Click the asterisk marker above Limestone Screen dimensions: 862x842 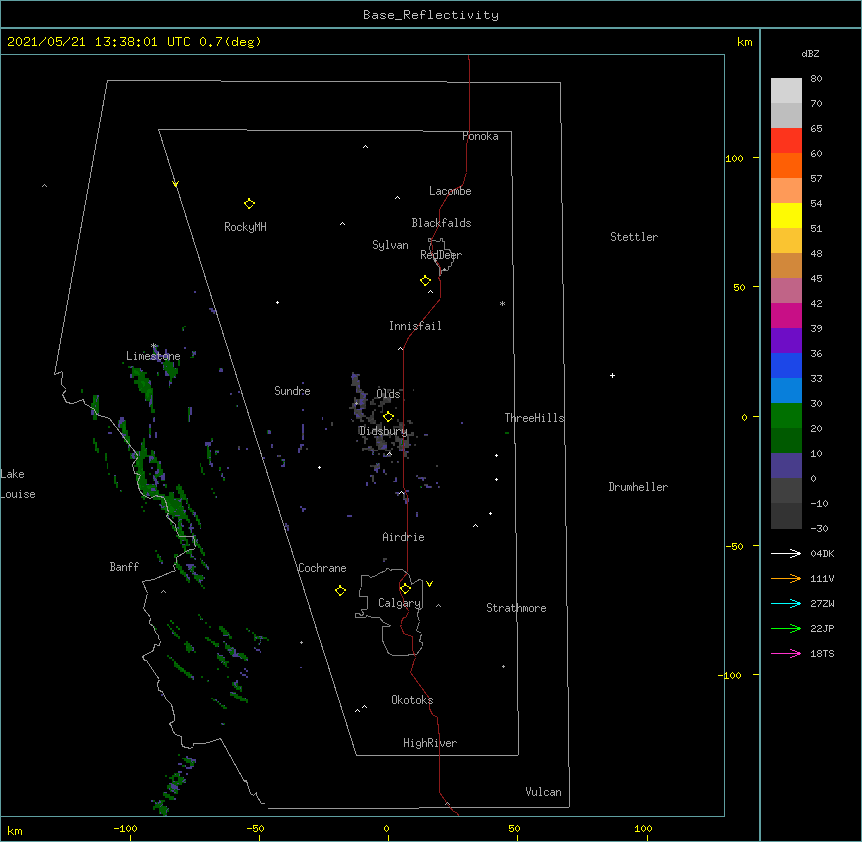click(x=154, y=346)
